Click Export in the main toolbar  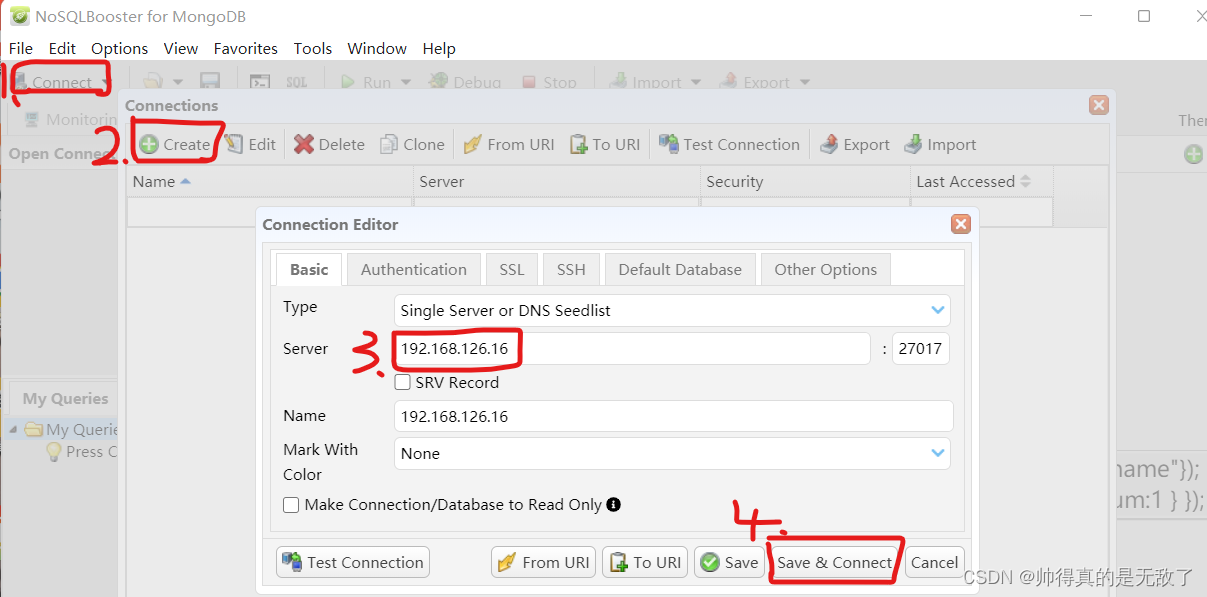[x=755, y=82]
